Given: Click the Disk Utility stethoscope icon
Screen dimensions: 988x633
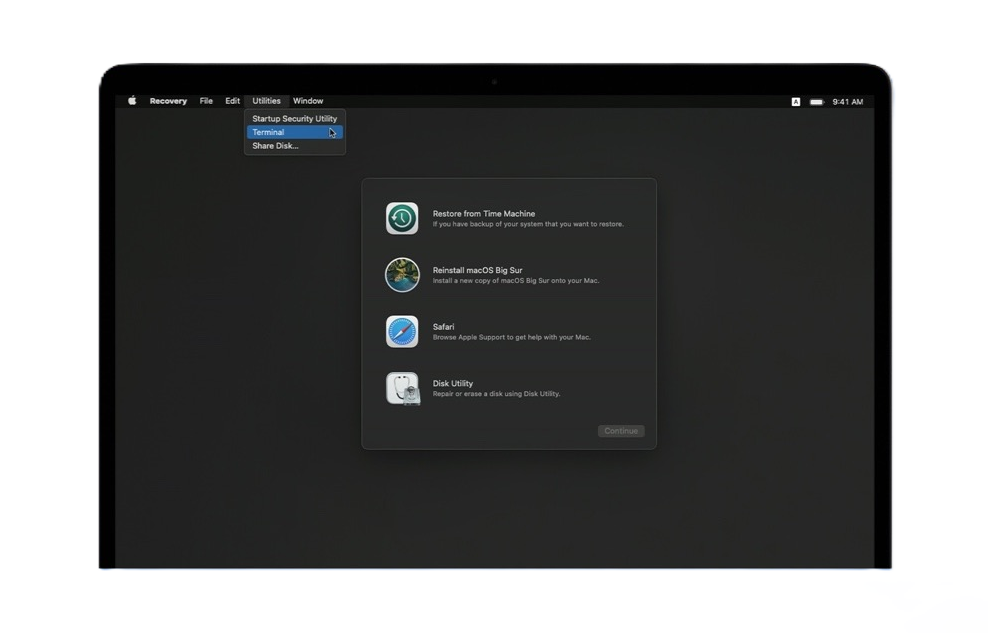Looking at the screenshot, I should coord(403,388).
